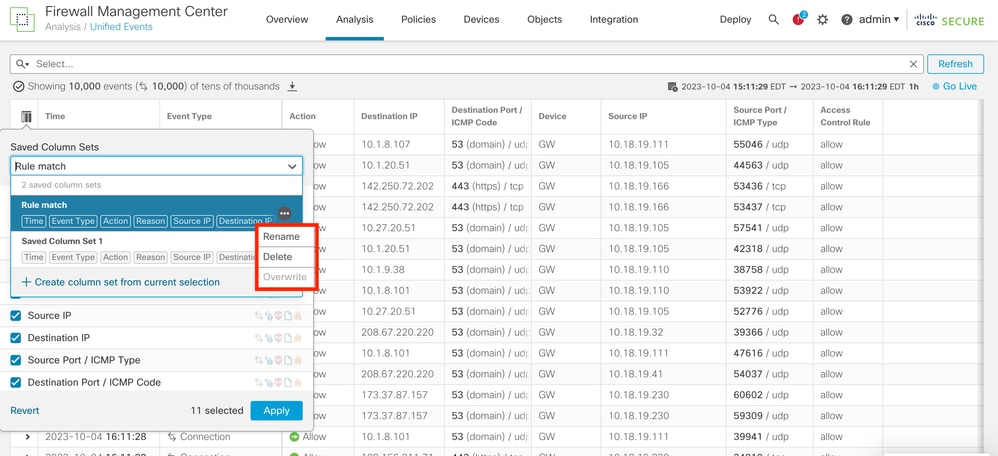
Task: Click the search filter magnifier dropdown icon
Action: click(23, 64)
